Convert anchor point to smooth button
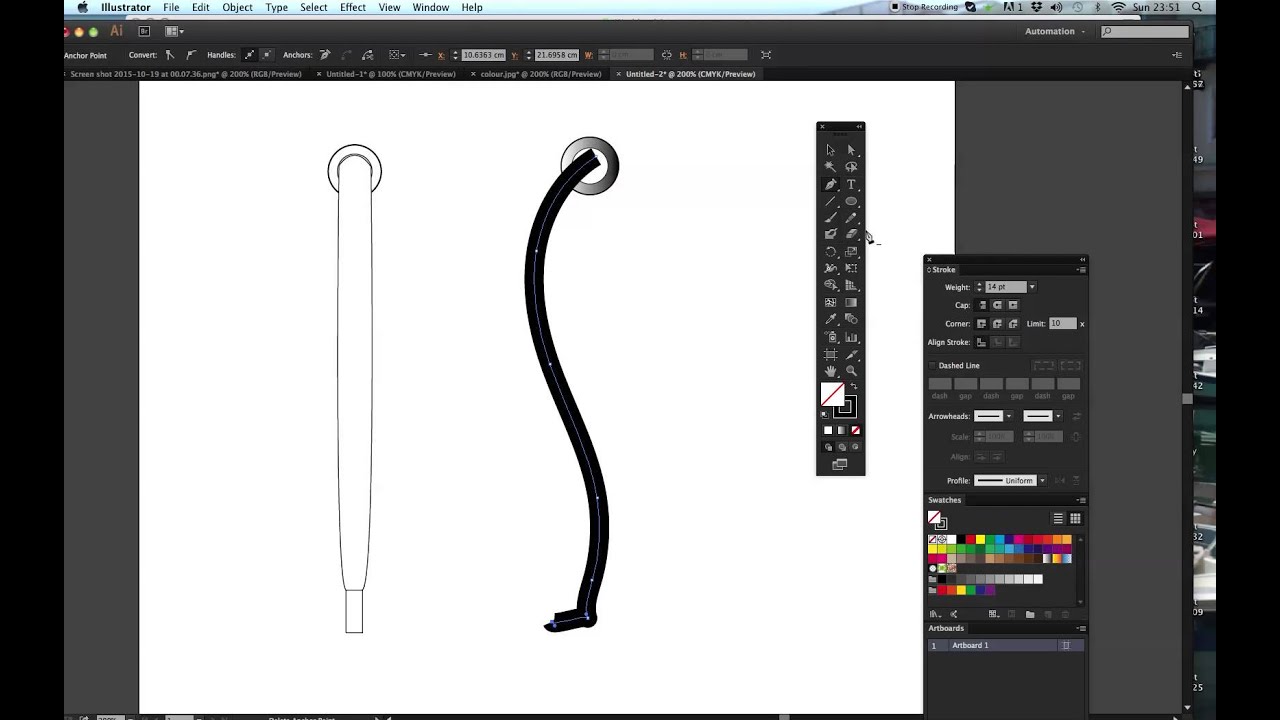Screen dimensions: 1280x720 190,55
